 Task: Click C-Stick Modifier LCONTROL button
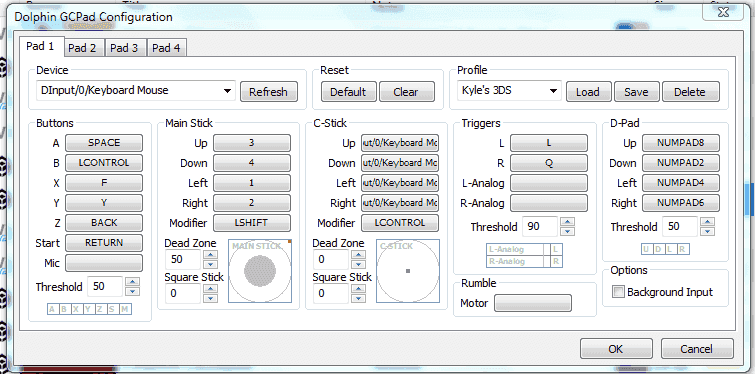(x=400, y=223)
